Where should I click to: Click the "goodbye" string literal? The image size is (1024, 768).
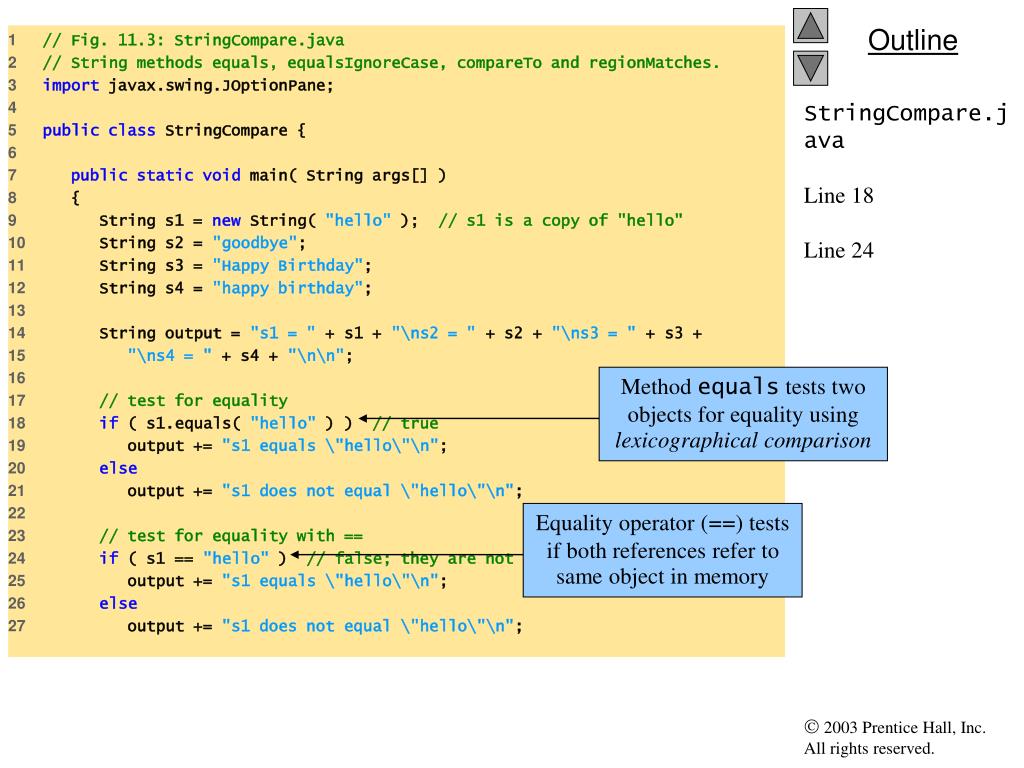tap(254, 244)
